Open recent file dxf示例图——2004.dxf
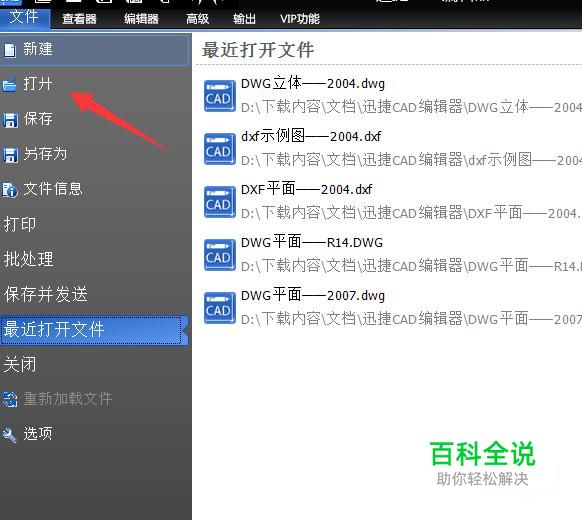This screenshot has height=520, width=582. point(311,136)
